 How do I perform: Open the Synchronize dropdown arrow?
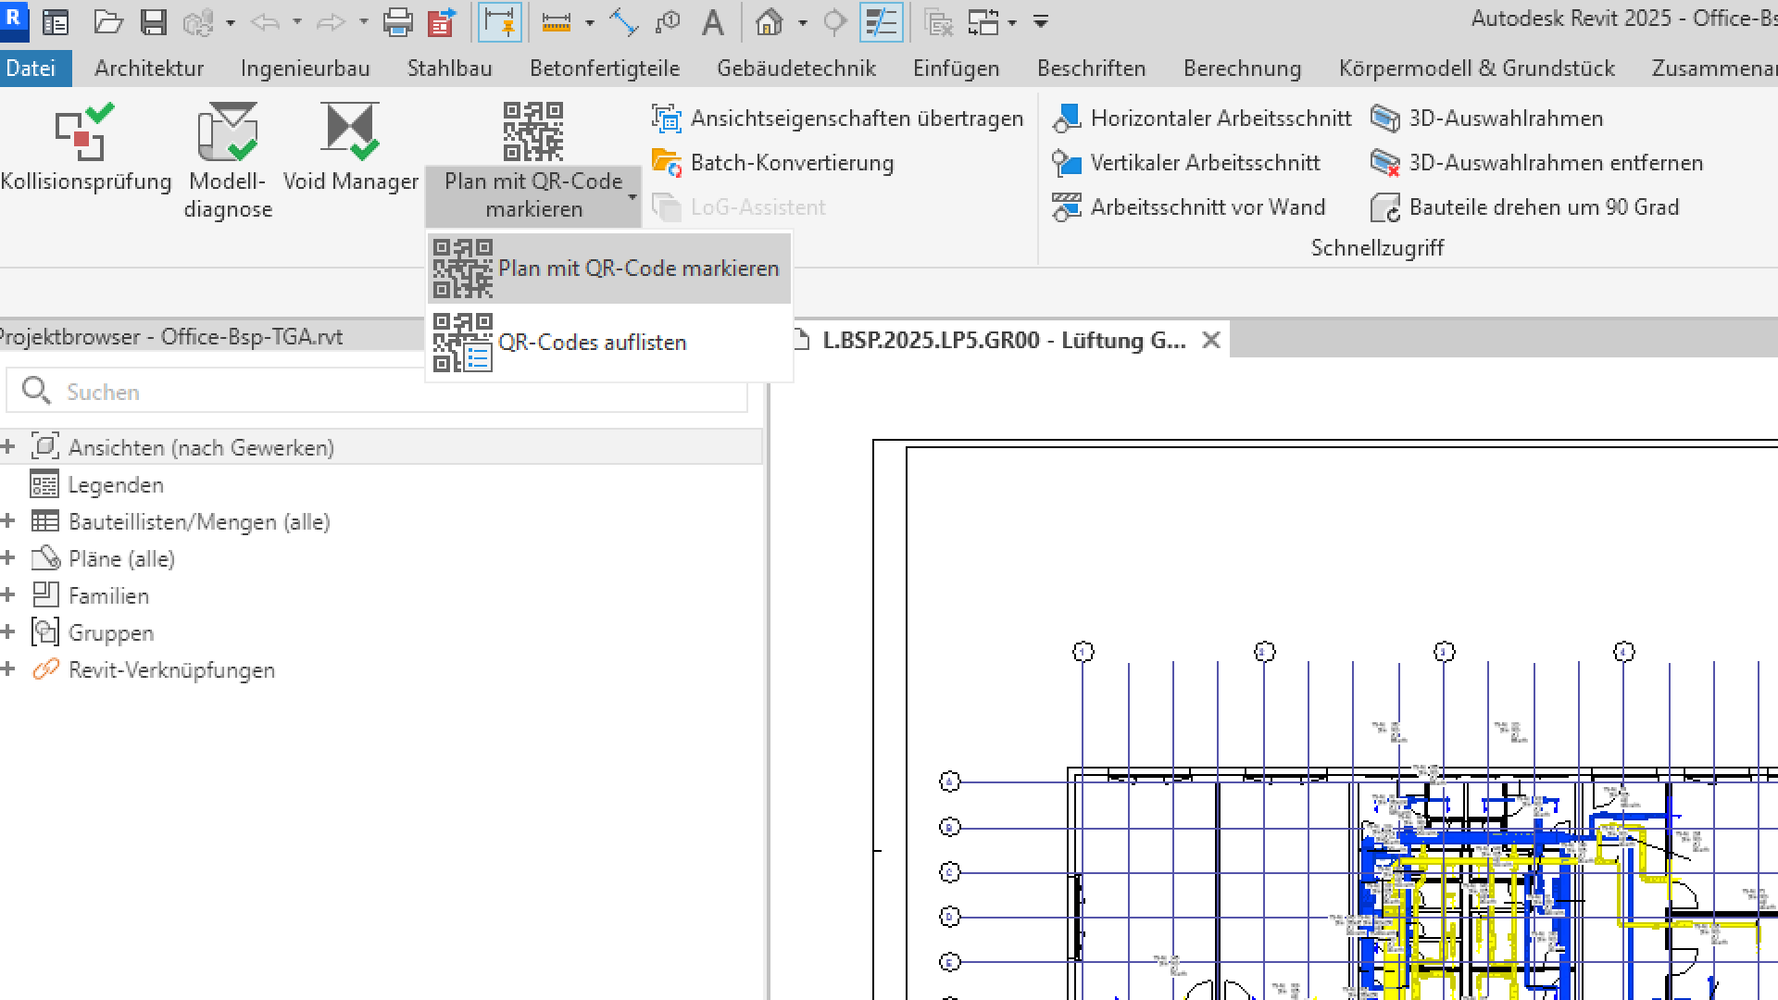[230, 22]
